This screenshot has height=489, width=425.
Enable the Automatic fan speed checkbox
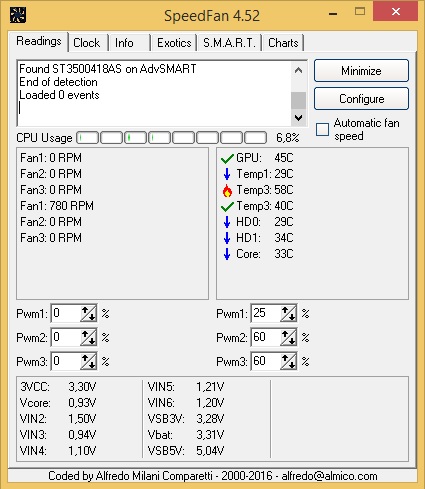tap(322, 129)
